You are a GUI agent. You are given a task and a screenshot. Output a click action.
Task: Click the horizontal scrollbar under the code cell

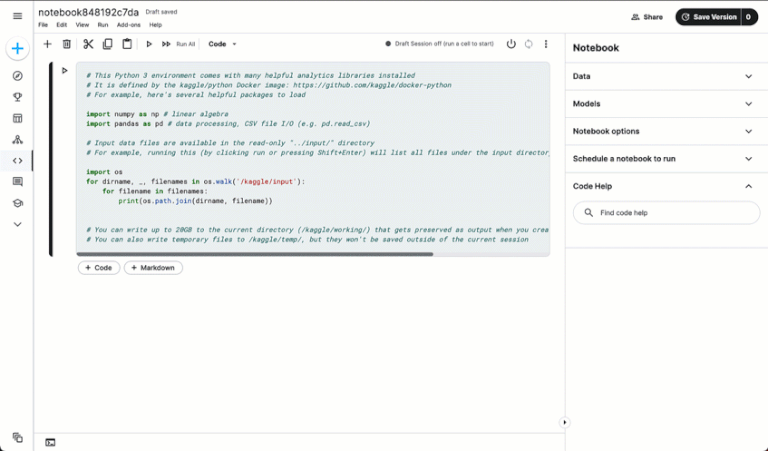pos(260,254)
